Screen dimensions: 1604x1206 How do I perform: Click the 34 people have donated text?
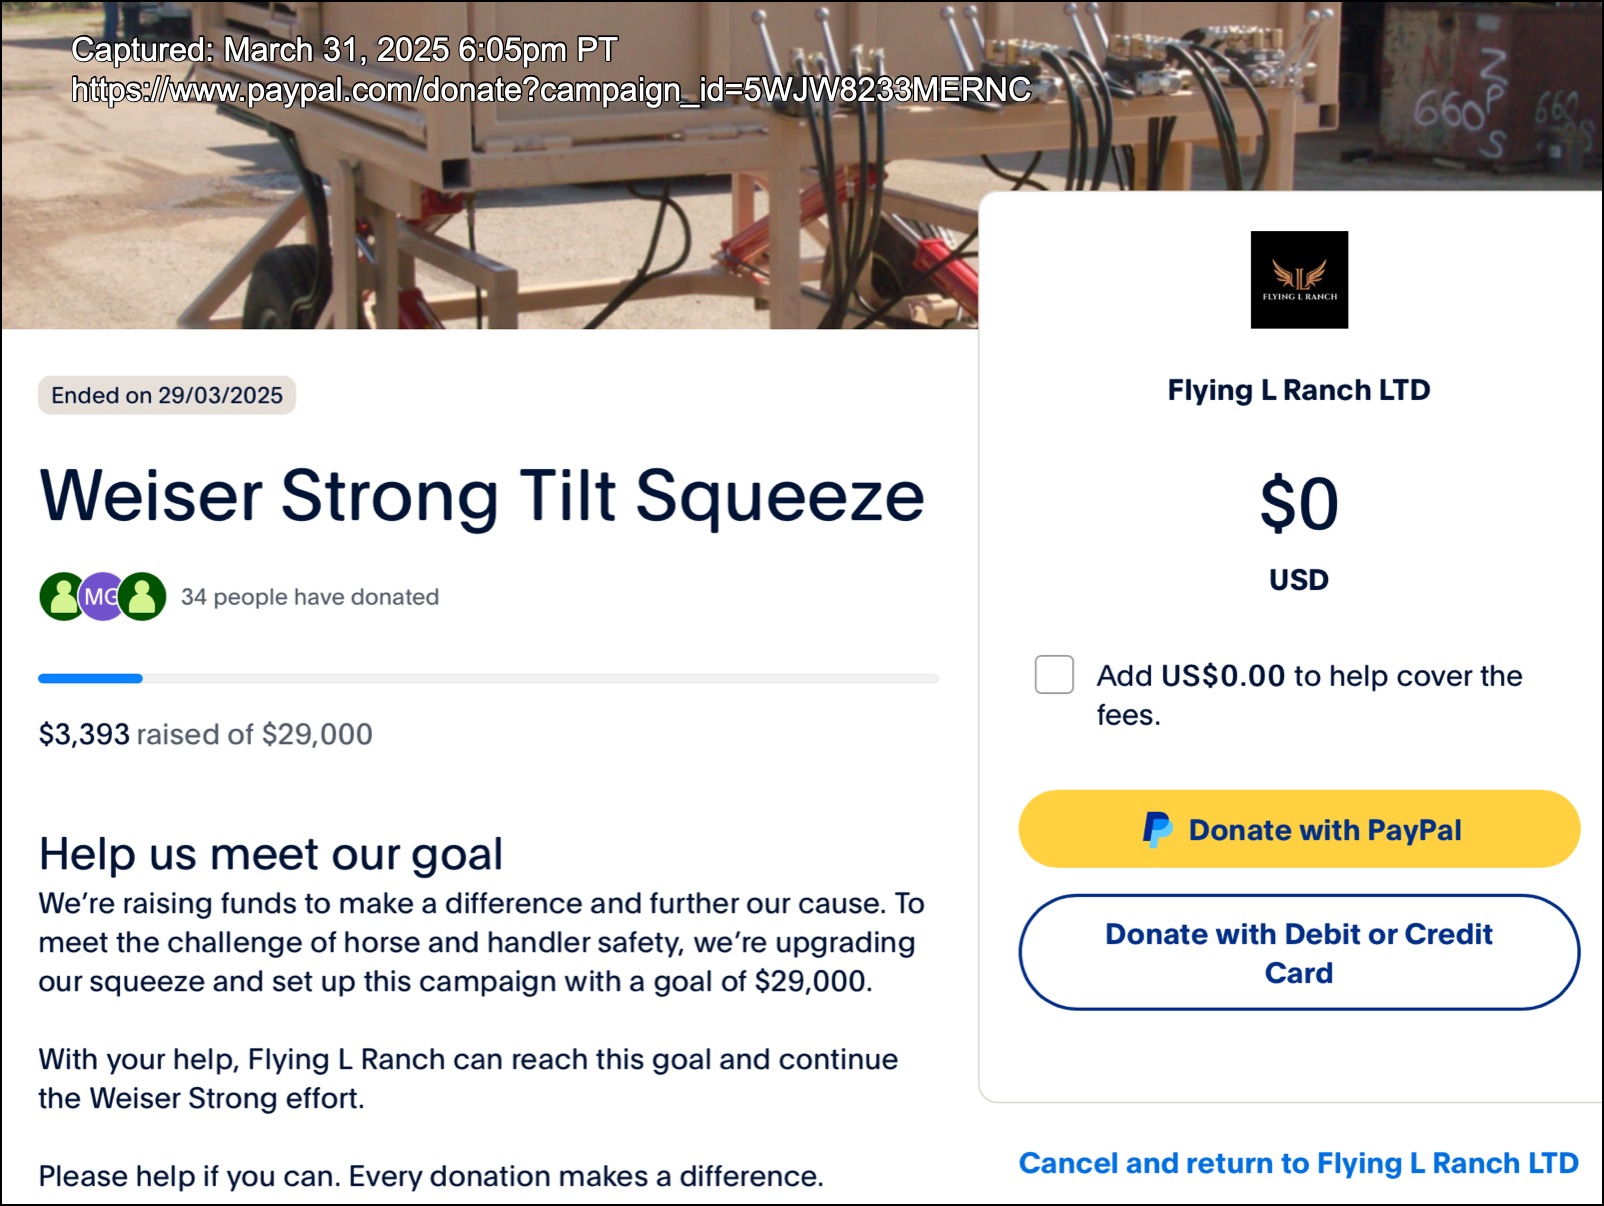point(310,597)
